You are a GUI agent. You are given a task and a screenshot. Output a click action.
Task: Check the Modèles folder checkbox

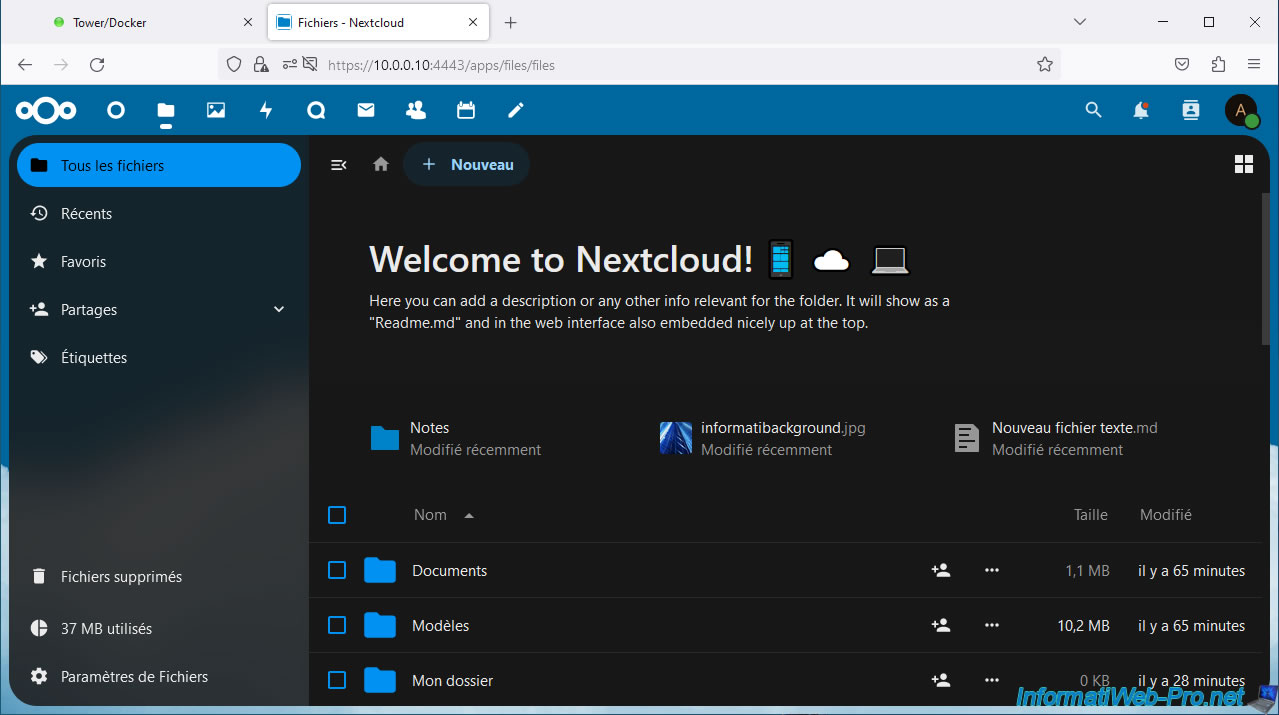tap(337, 625)
